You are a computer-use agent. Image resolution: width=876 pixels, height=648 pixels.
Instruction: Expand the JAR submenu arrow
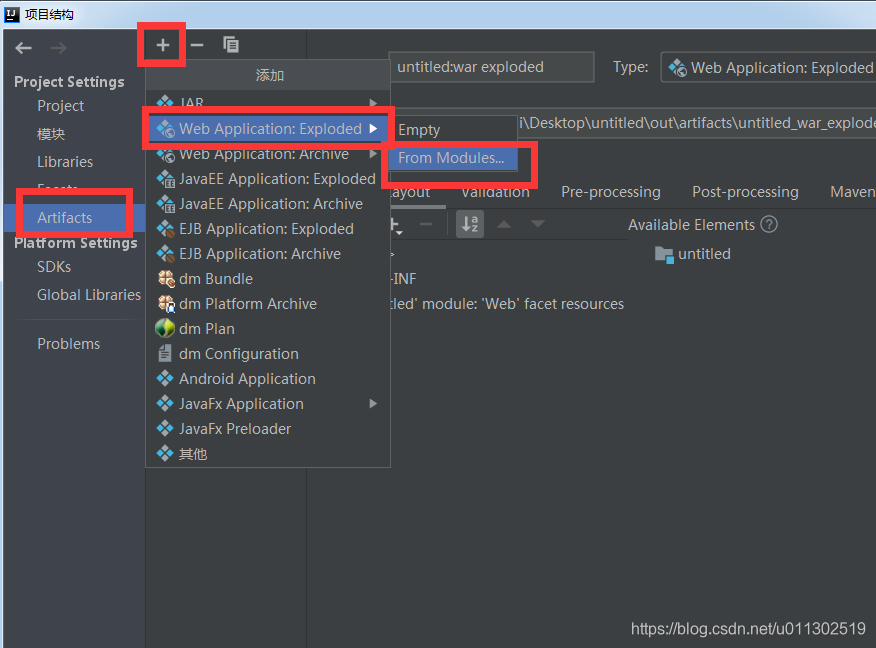click(x=373, y=103)
